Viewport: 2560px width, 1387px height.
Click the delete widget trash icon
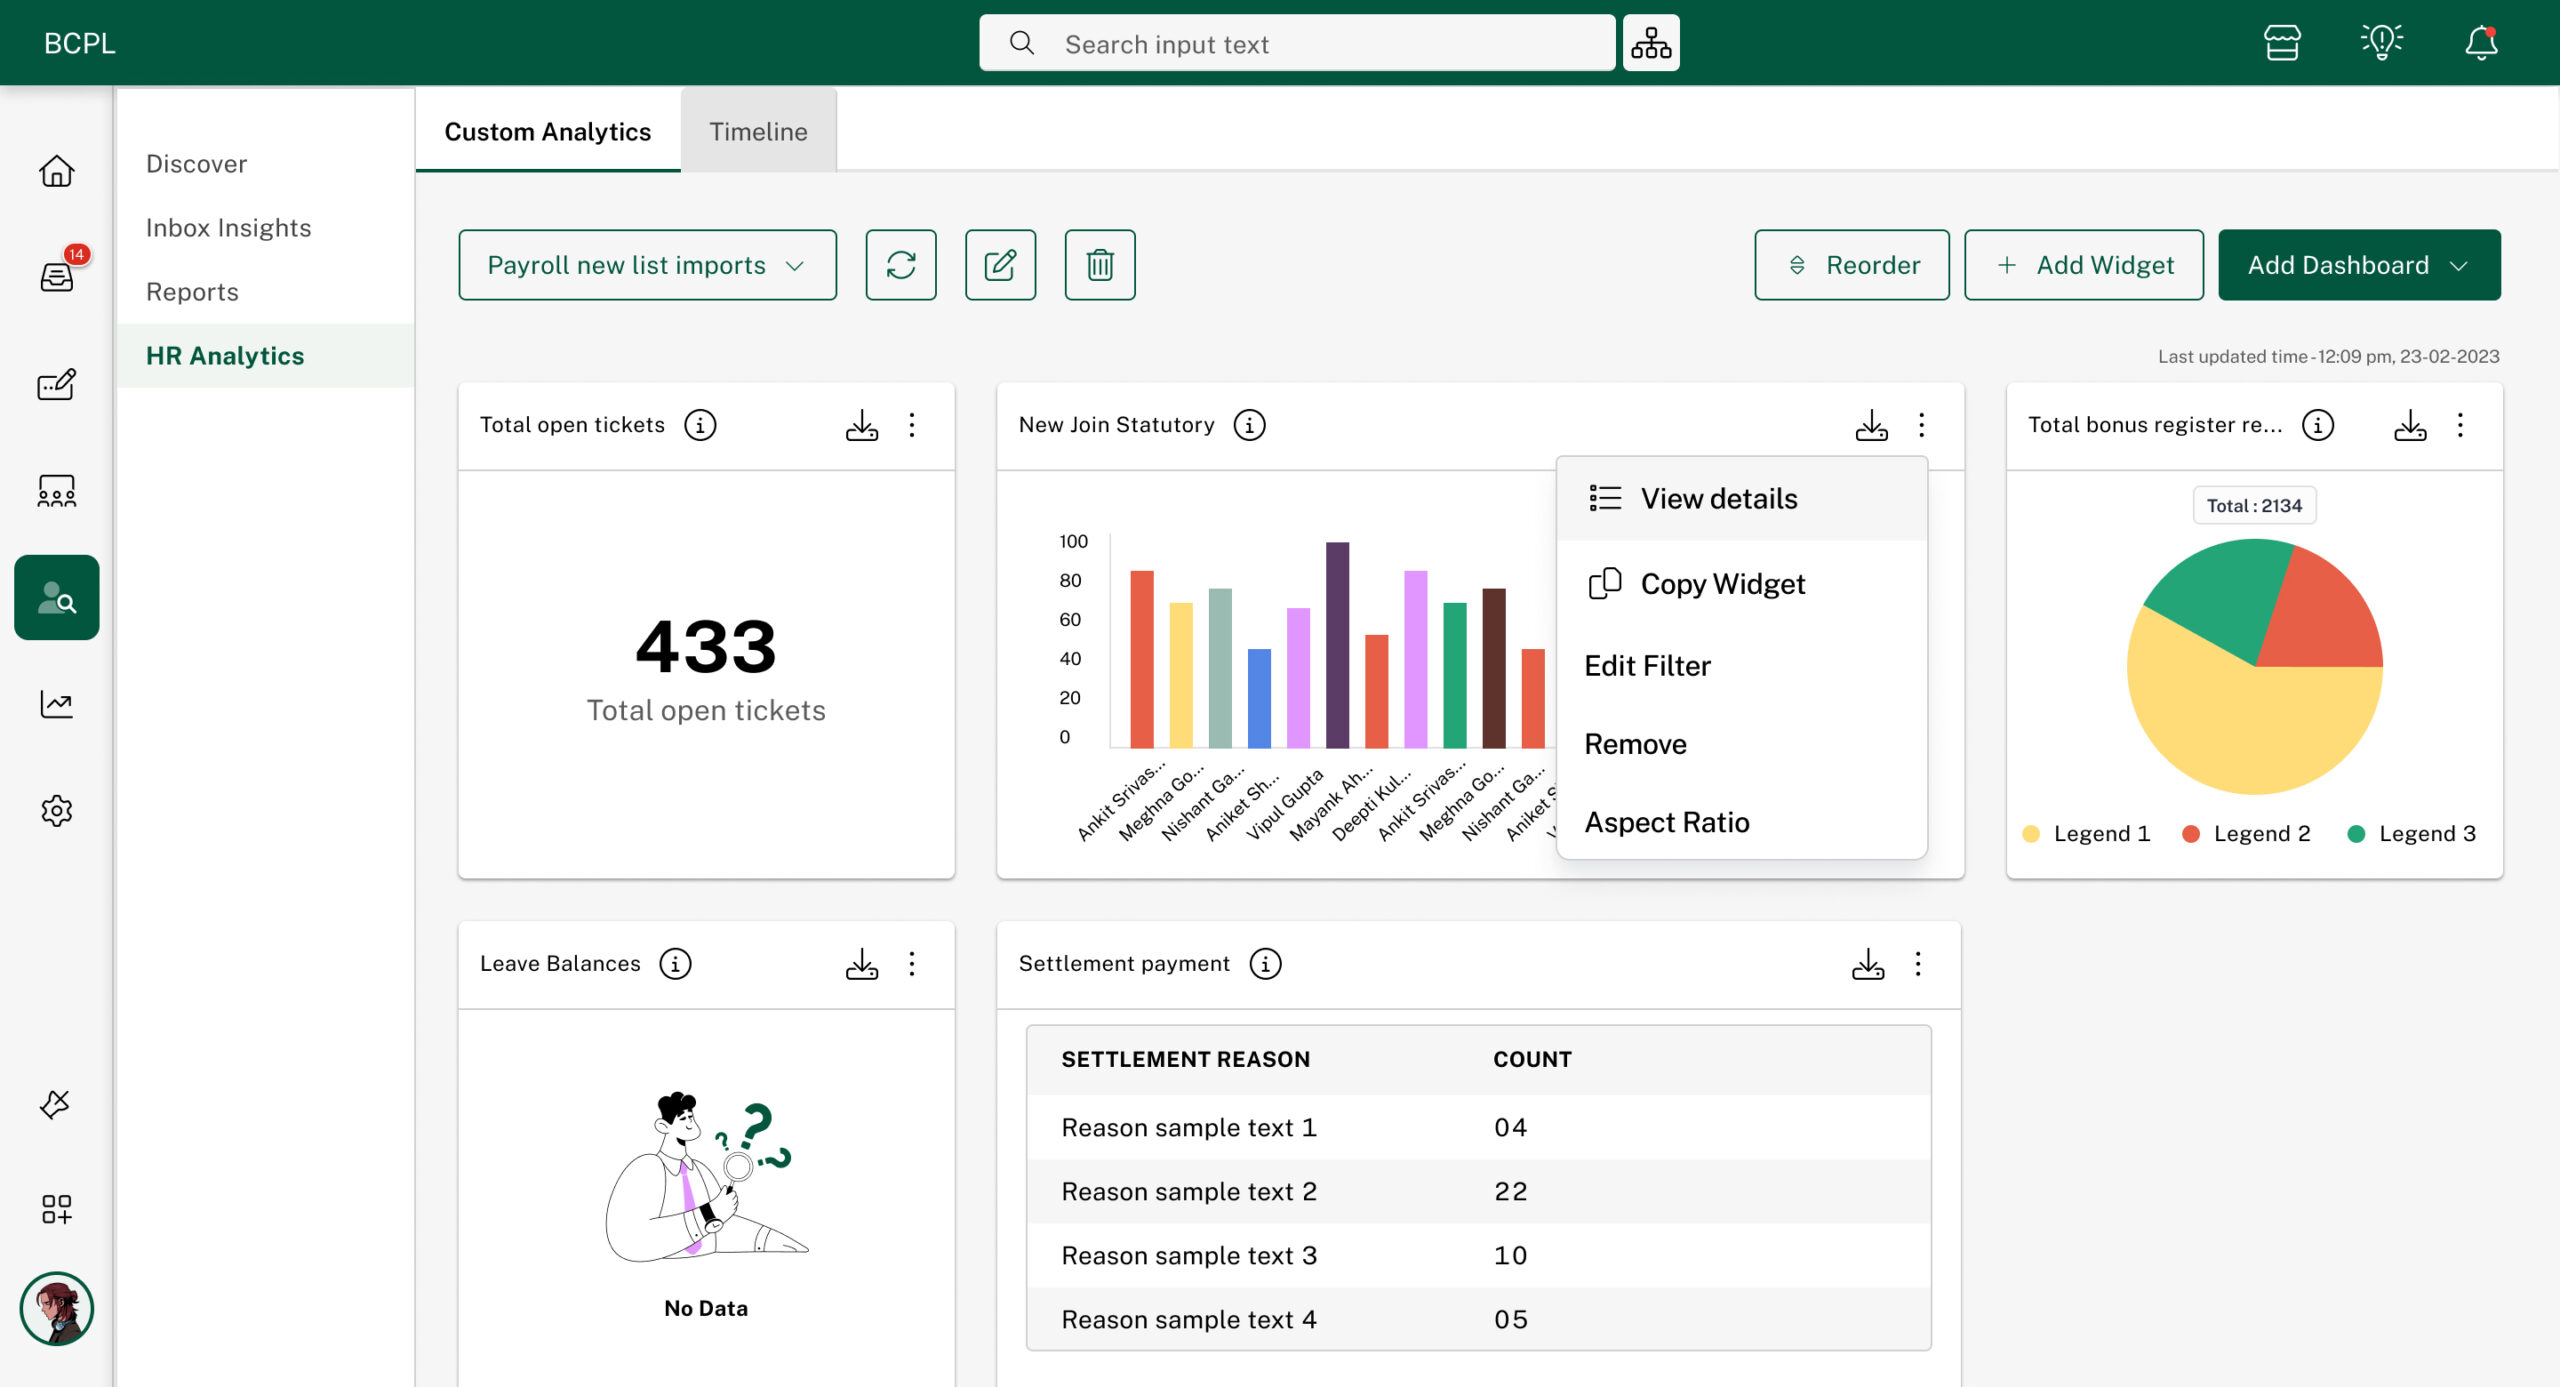tap(1102, 263)
